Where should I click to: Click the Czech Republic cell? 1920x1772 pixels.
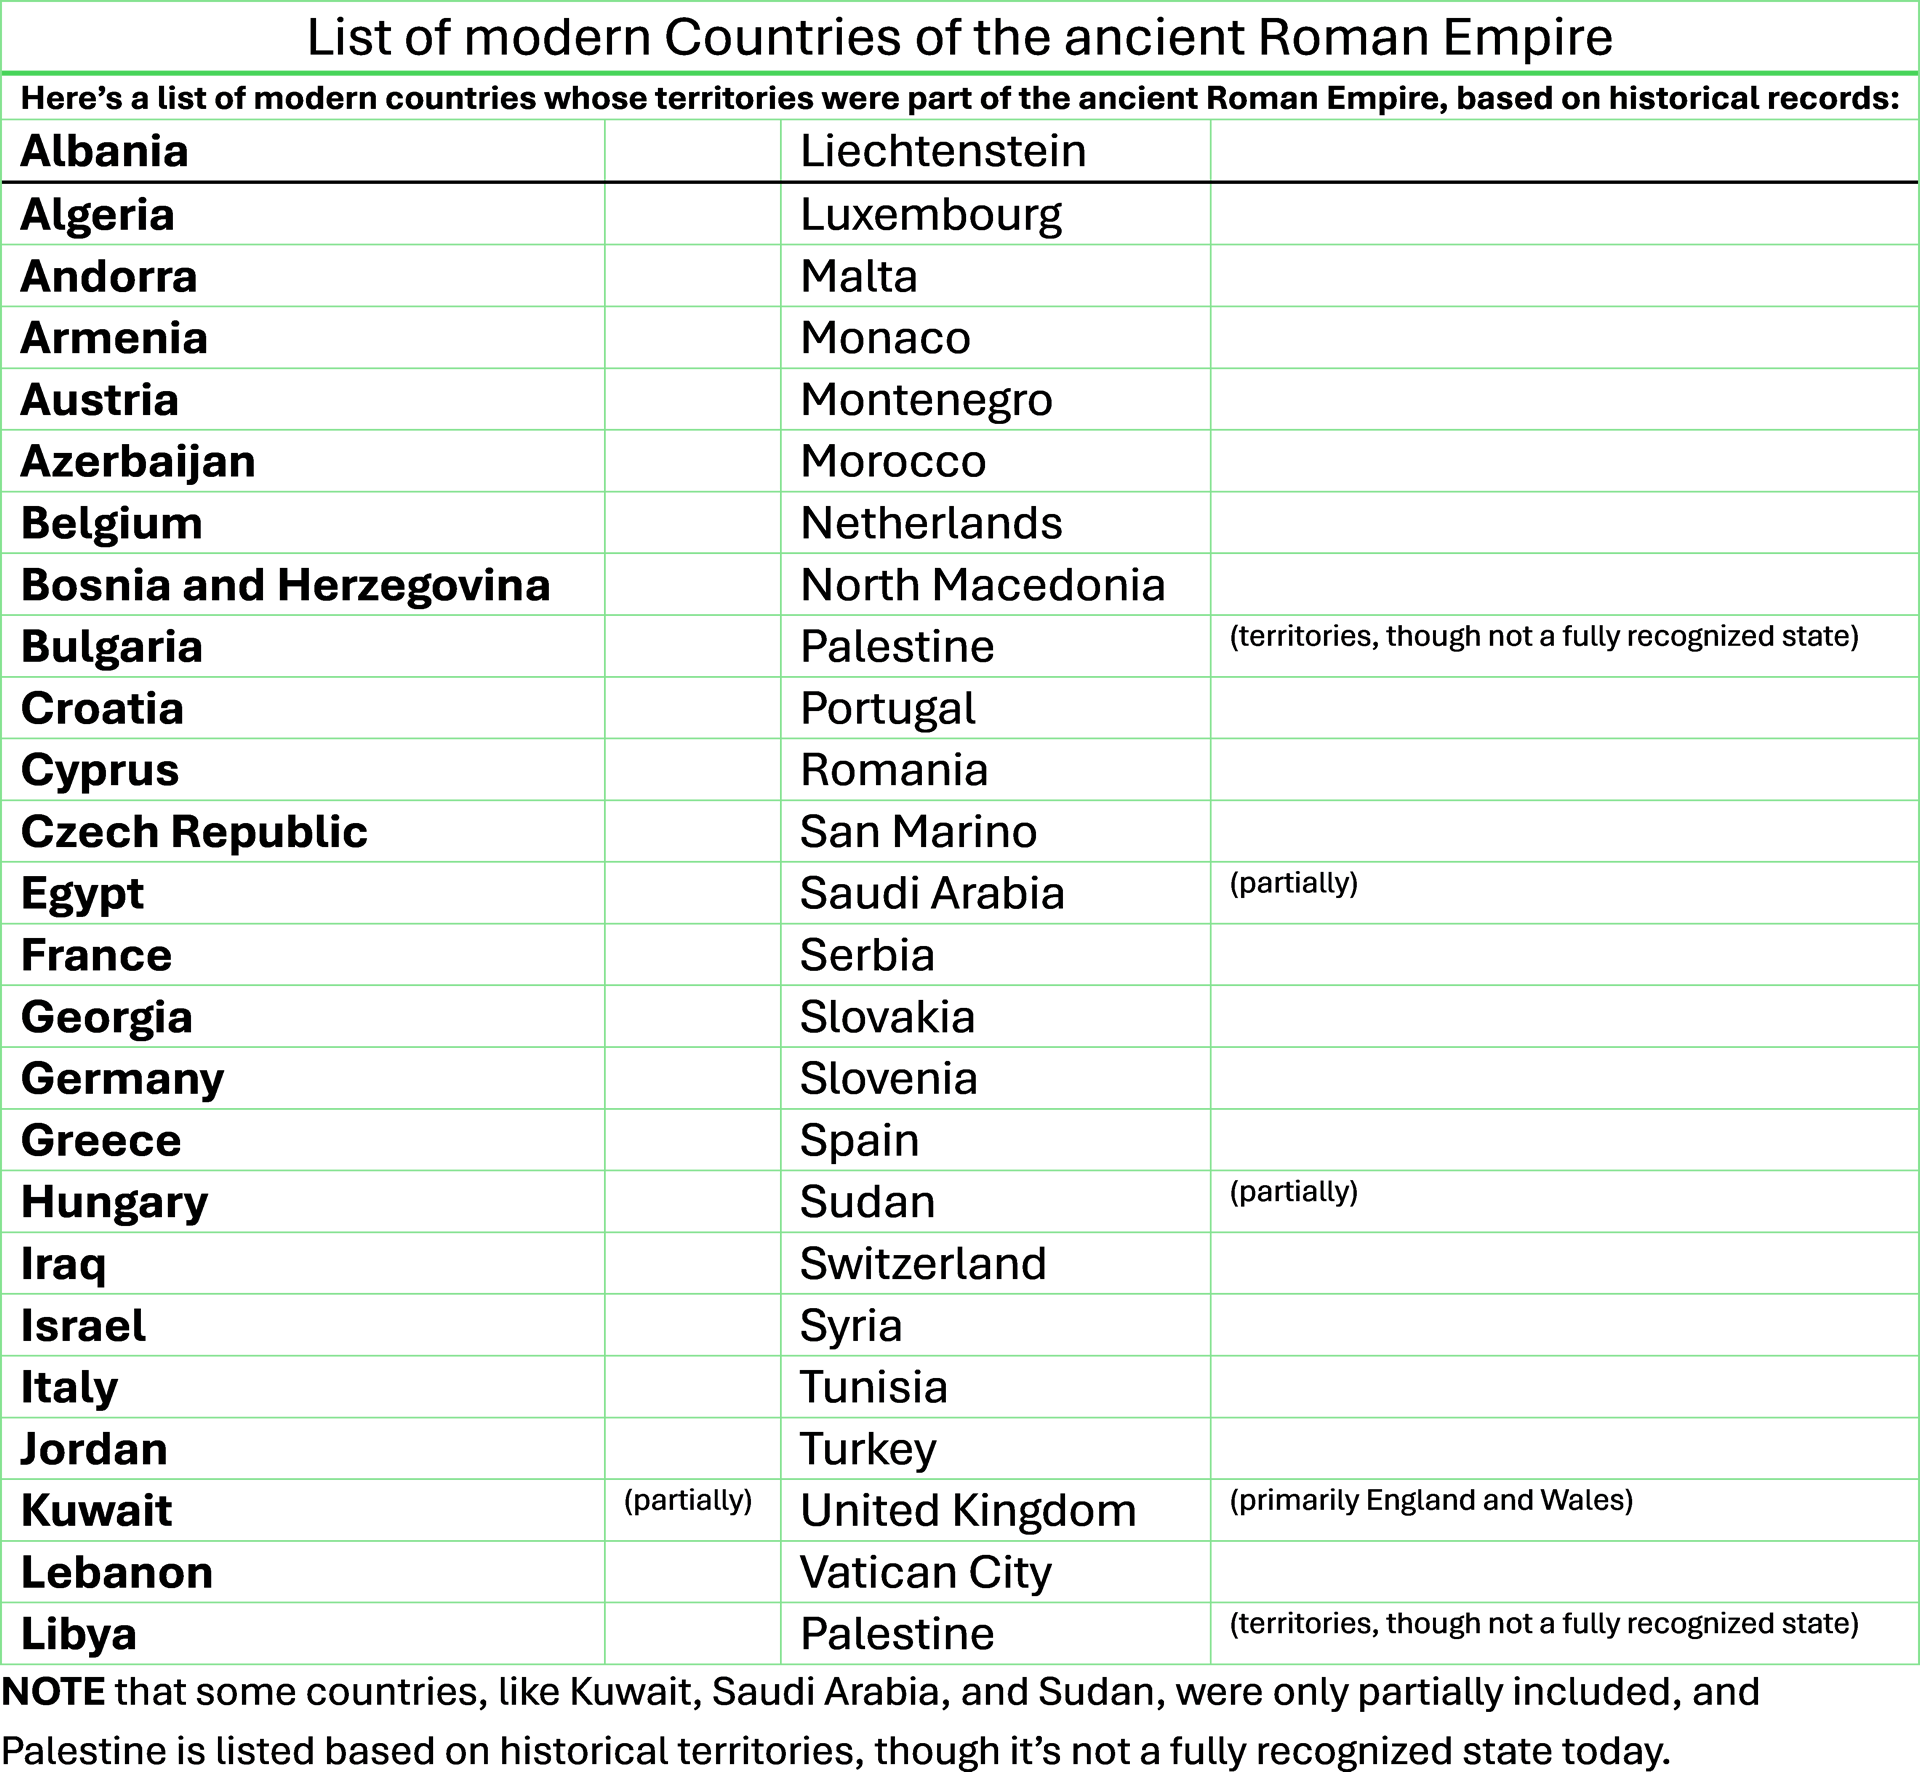(x=194, y=832)
